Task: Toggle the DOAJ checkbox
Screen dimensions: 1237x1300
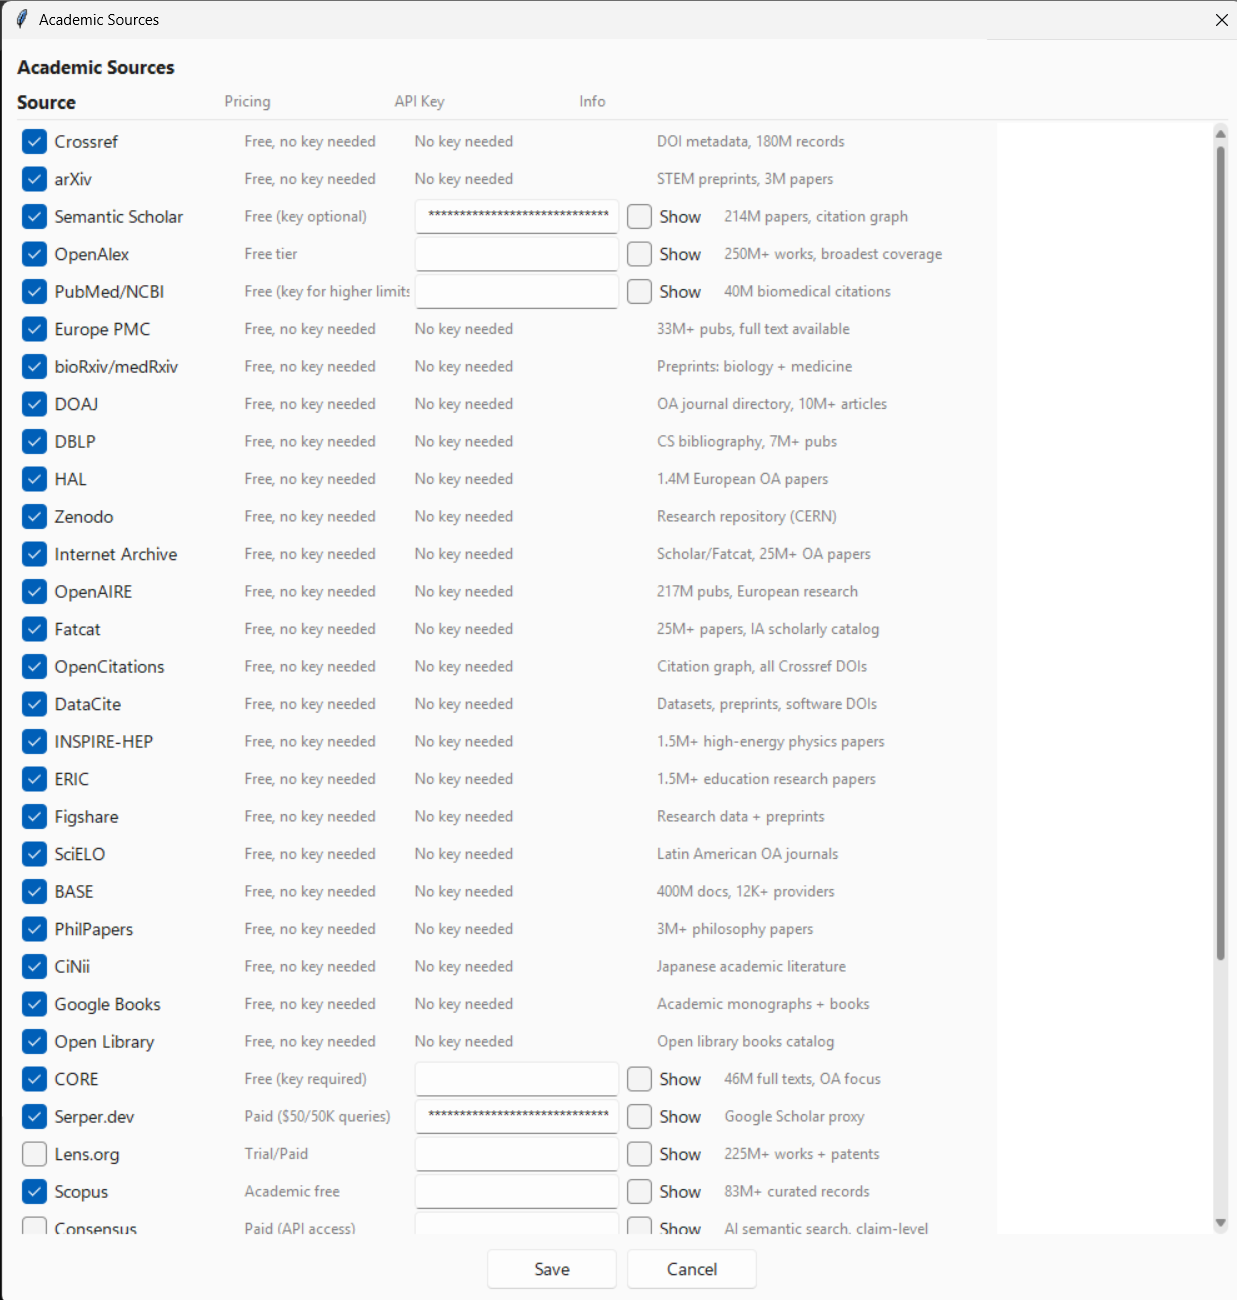Action: tap(34, 404)
